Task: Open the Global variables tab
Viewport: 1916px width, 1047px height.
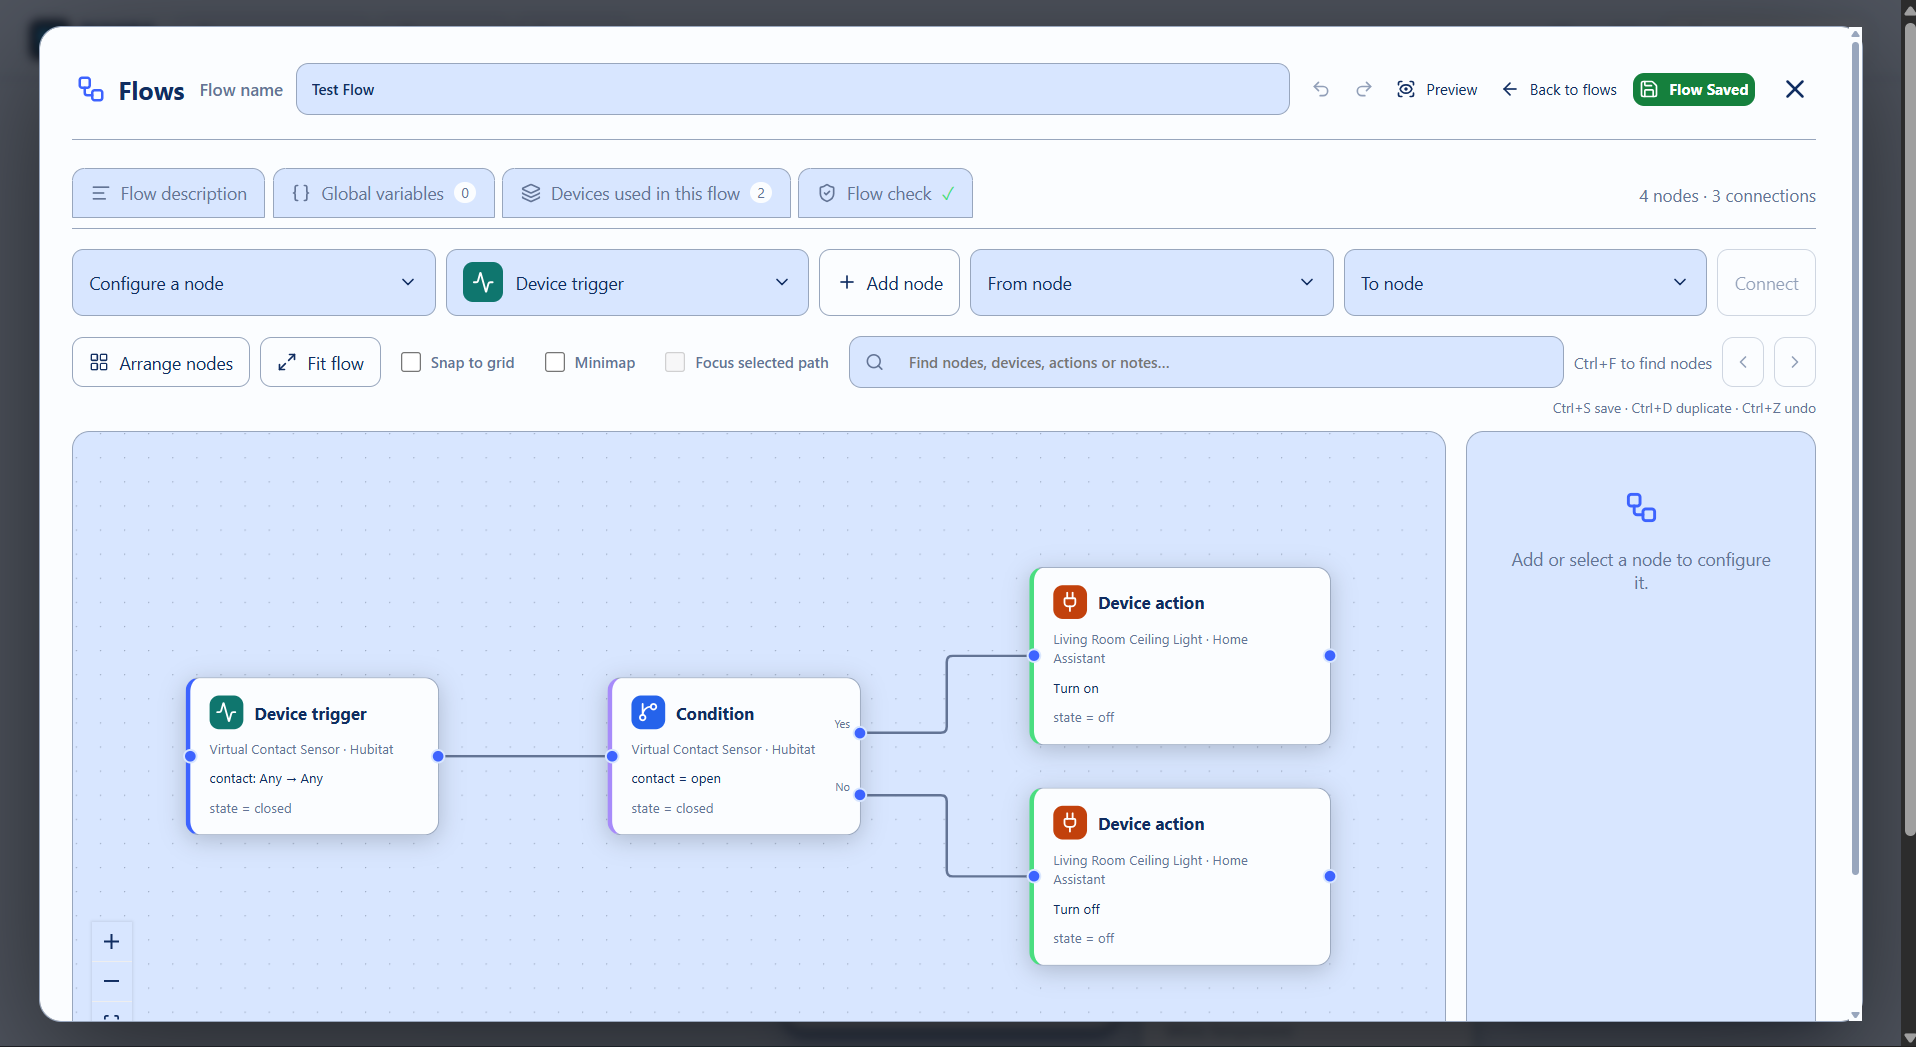Action: [383, 193]
